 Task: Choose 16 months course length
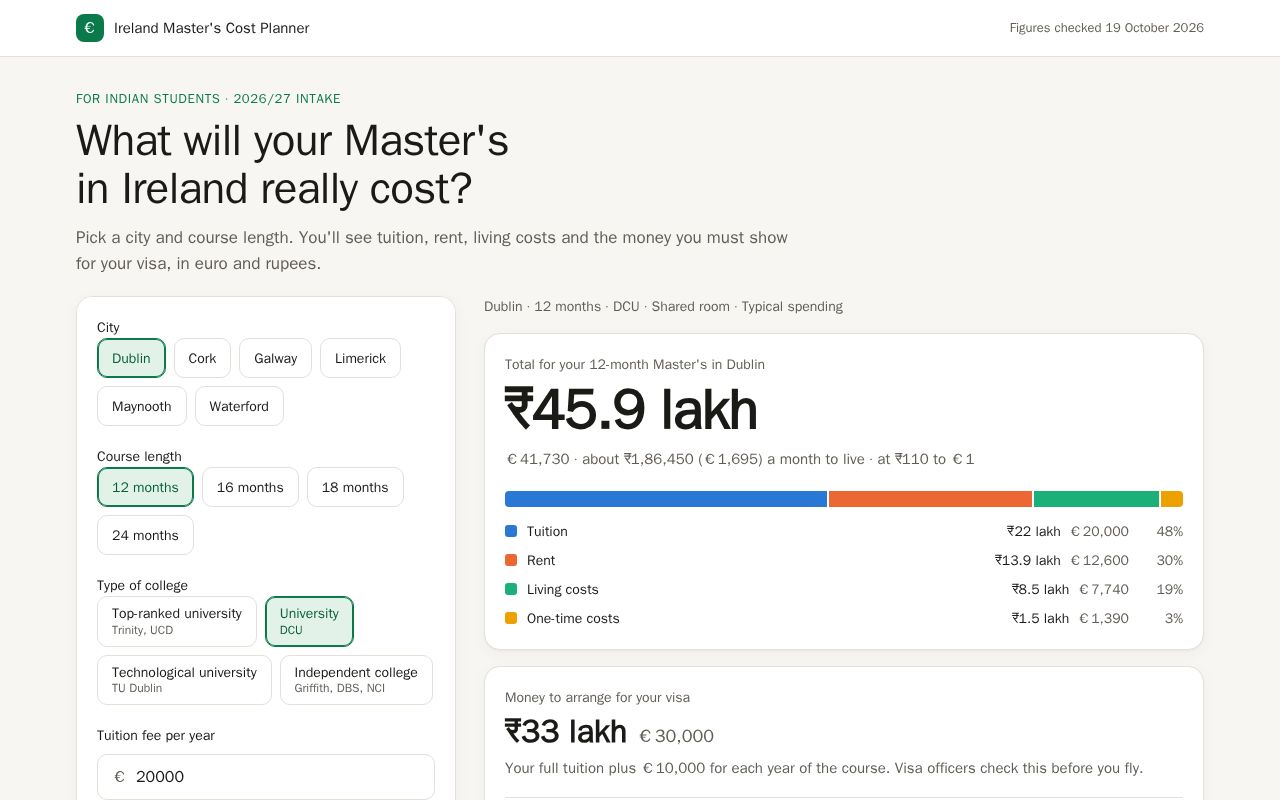point(250,487)
